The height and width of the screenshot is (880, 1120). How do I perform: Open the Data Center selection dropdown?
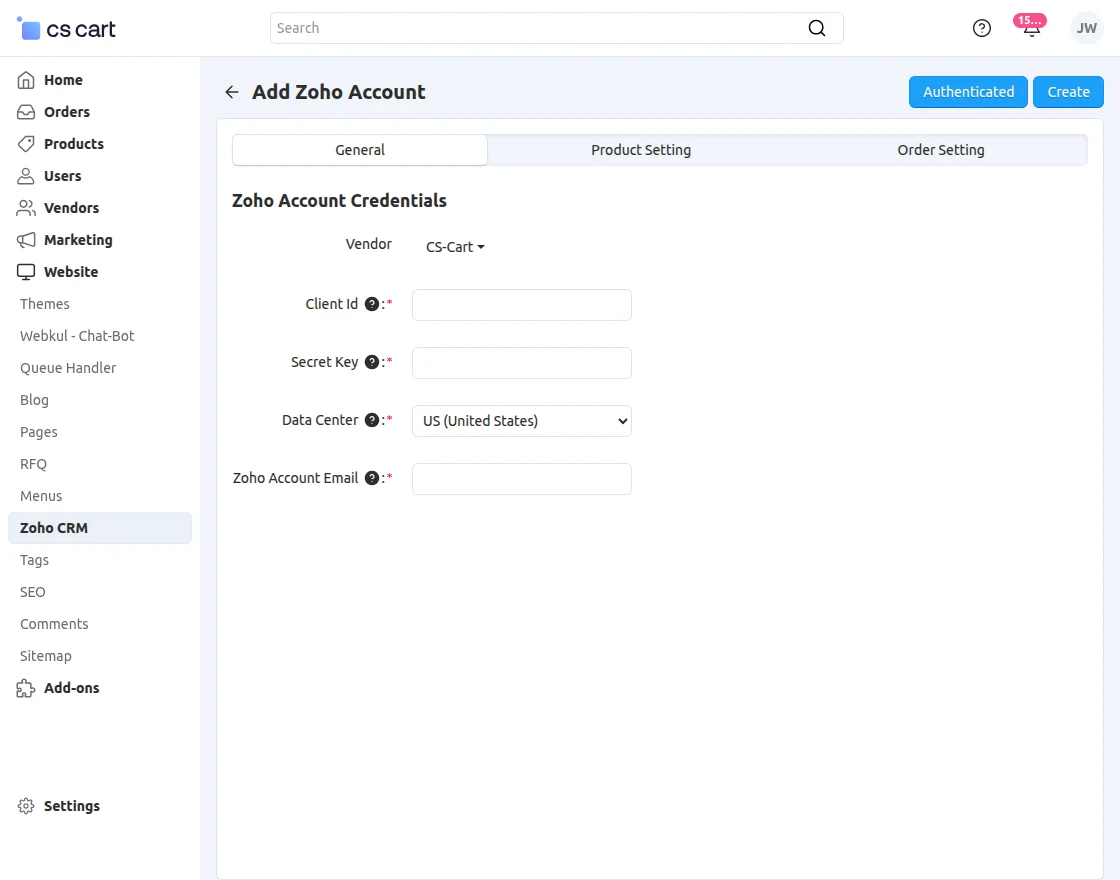[521, 421]
